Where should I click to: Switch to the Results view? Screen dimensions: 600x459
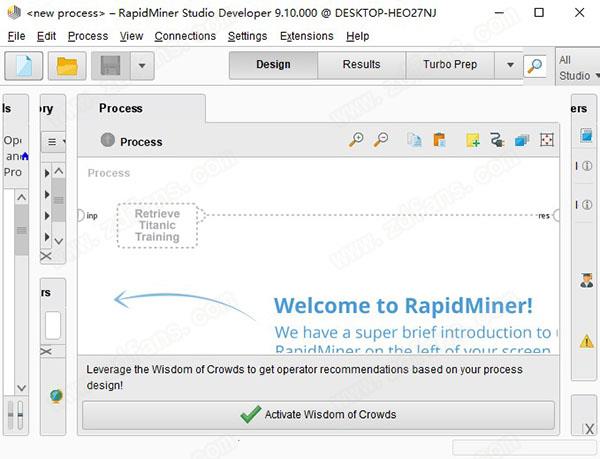tap(361, 64)
